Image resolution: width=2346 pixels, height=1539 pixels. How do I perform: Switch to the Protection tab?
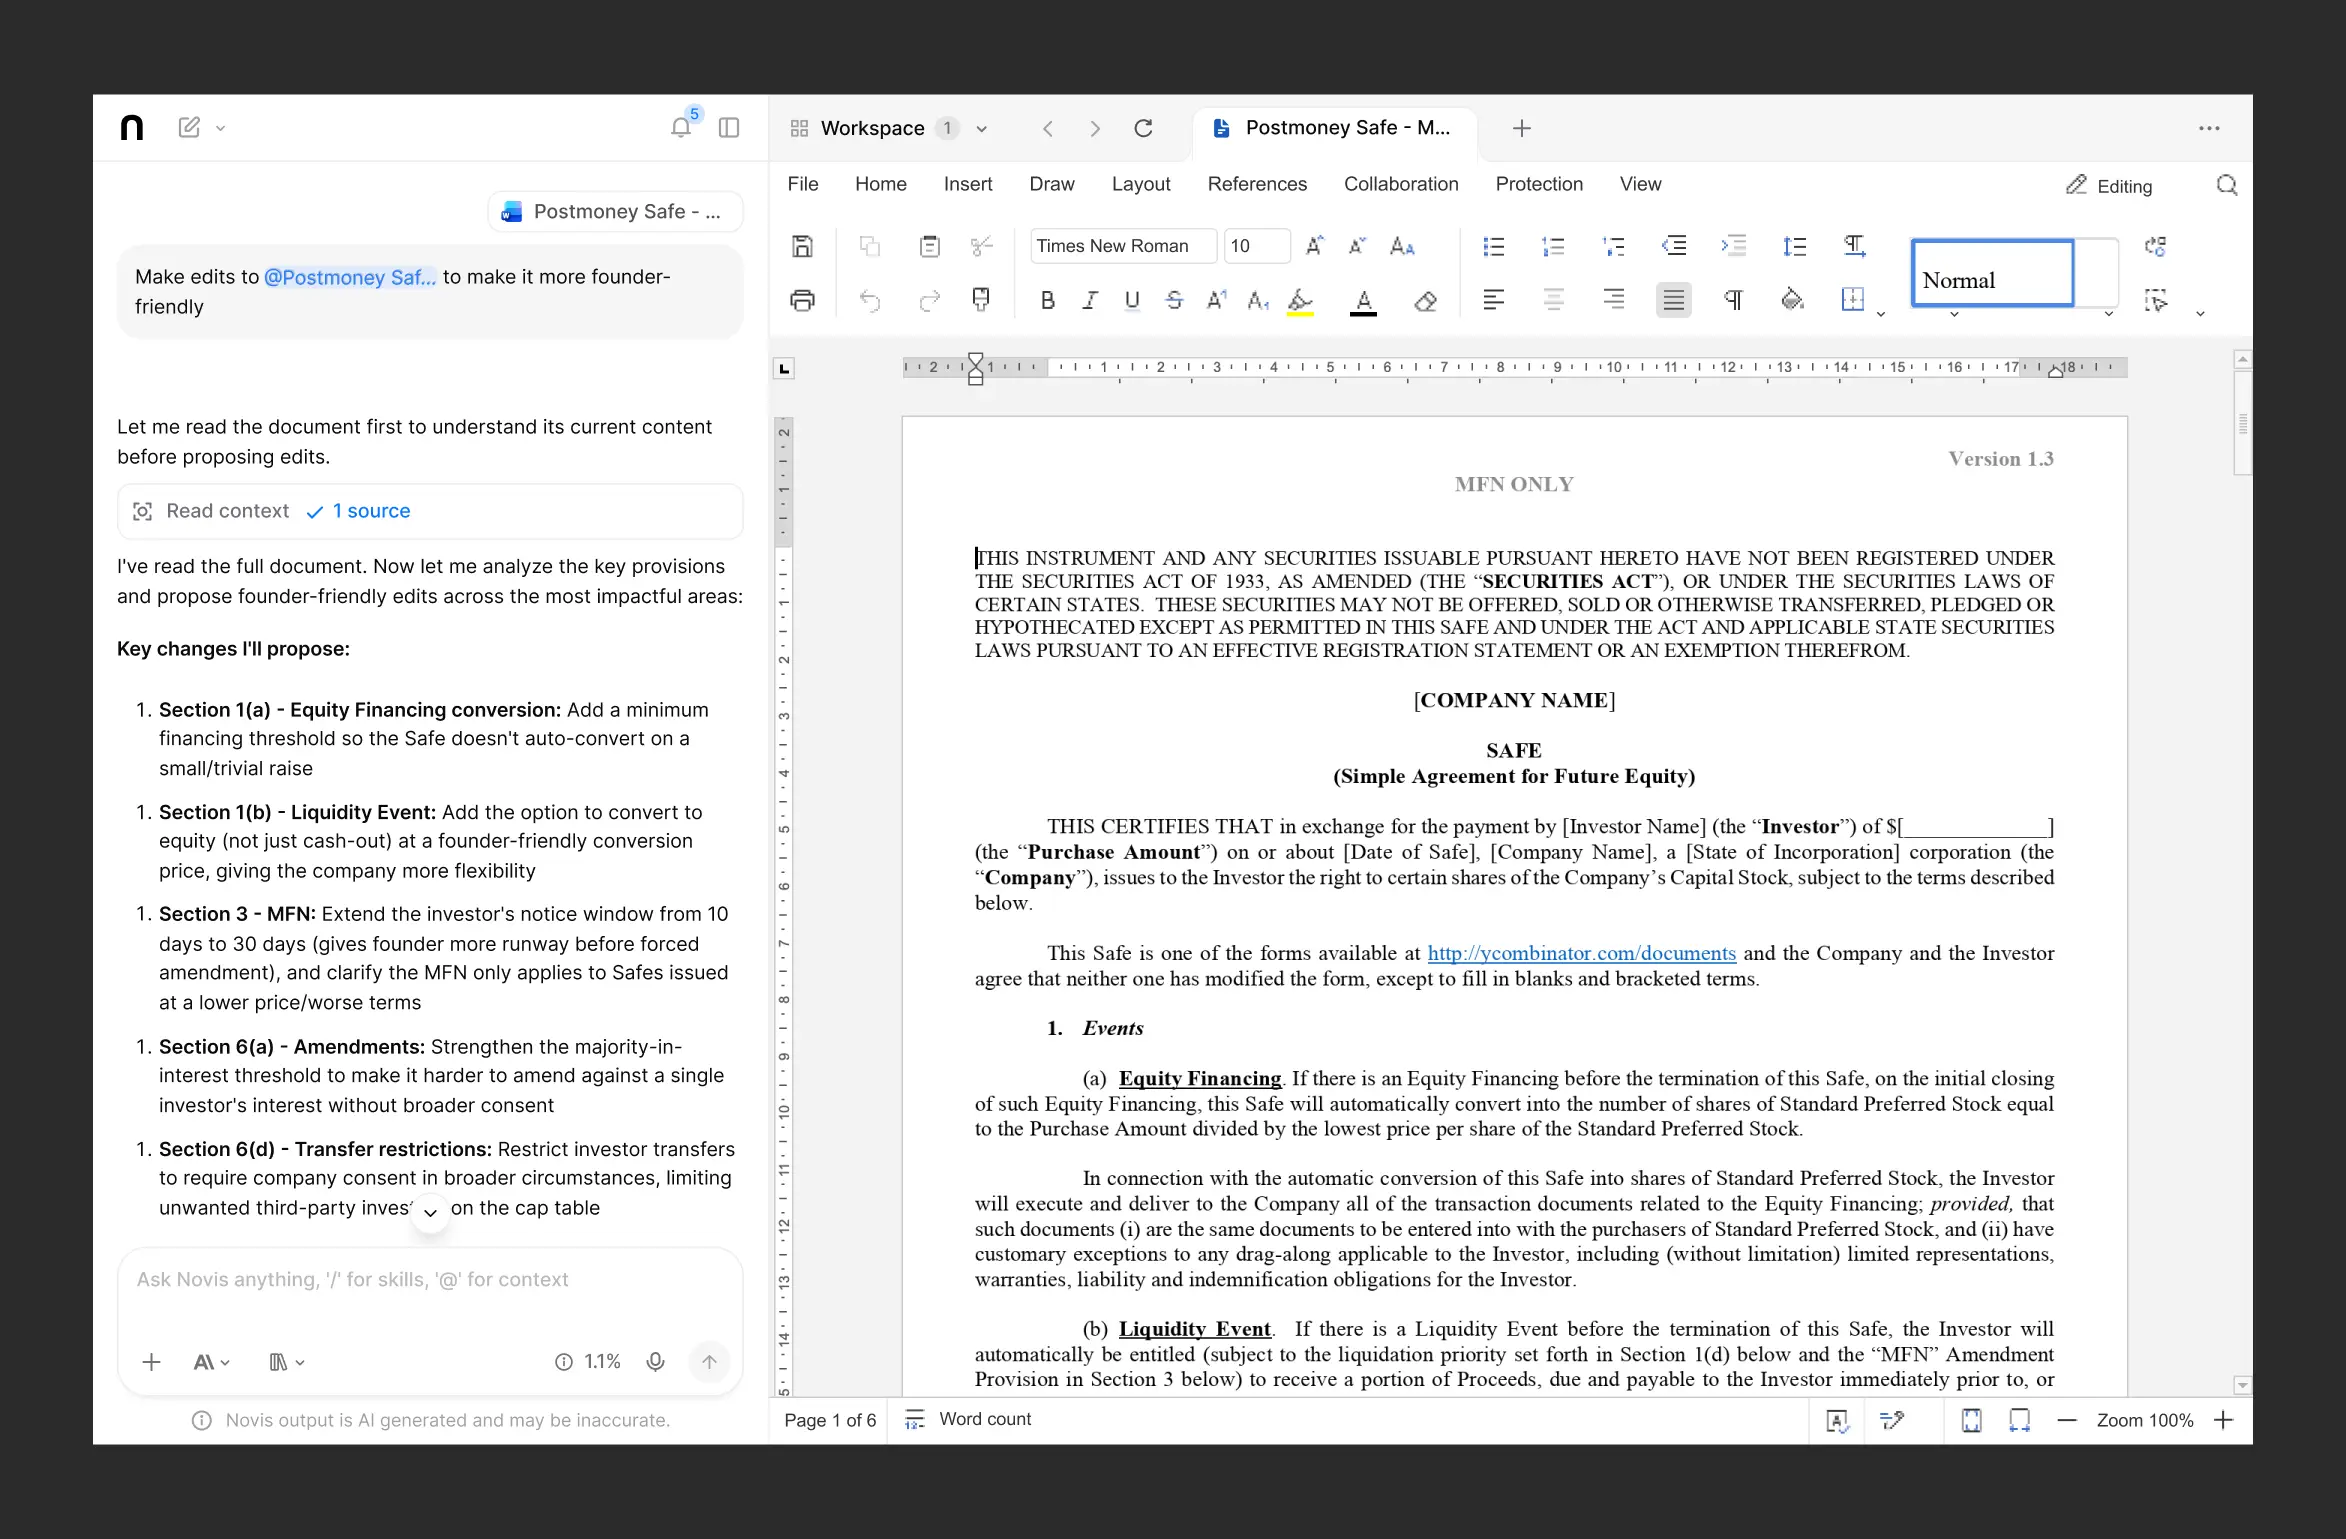tap(1539, 184)
